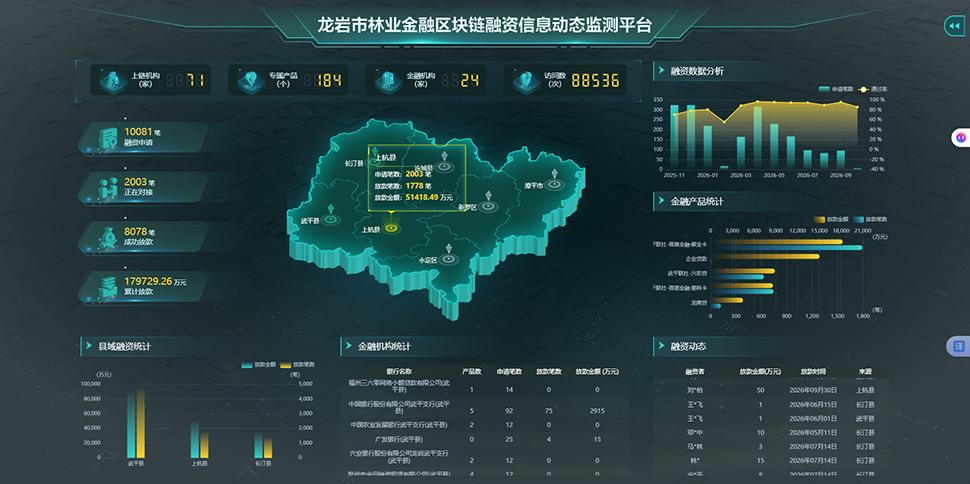Click the 2026年06月15日 date cell
970x484 pixels.
point(813,404)
